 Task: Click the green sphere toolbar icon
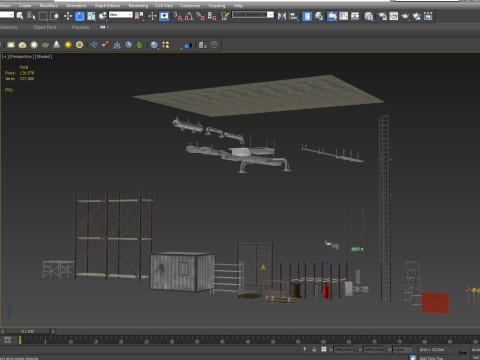(x=140, y=45)
